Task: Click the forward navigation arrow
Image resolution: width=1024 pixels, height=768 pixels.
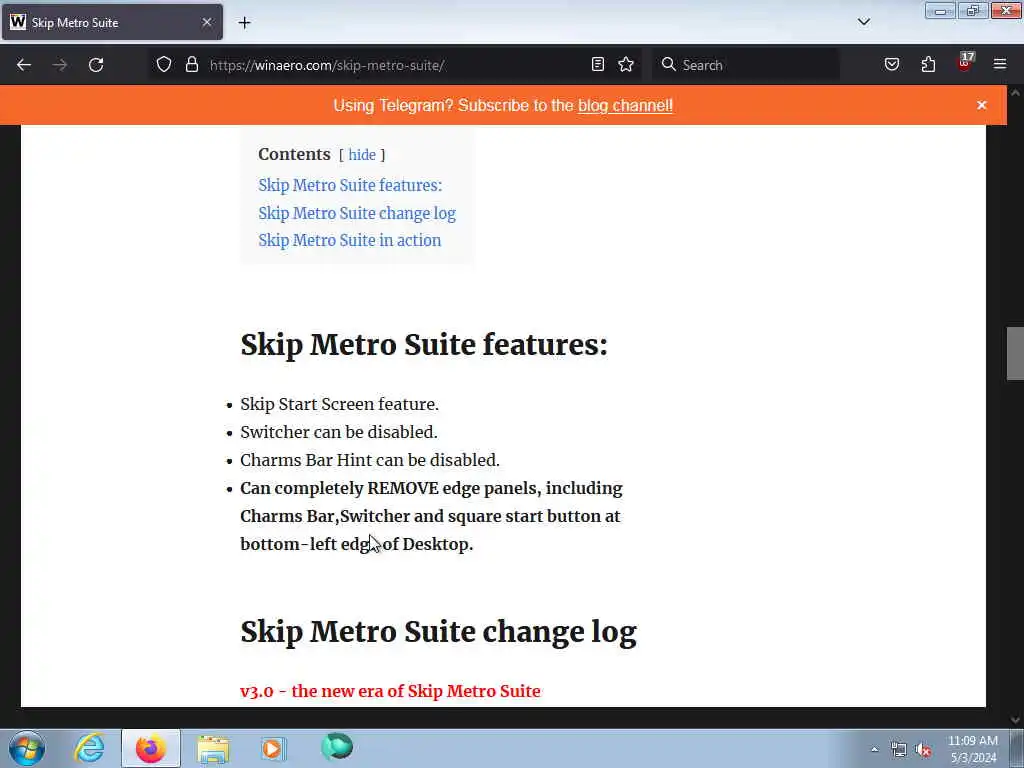Action: pyautogui.click(x=60, y=65)
